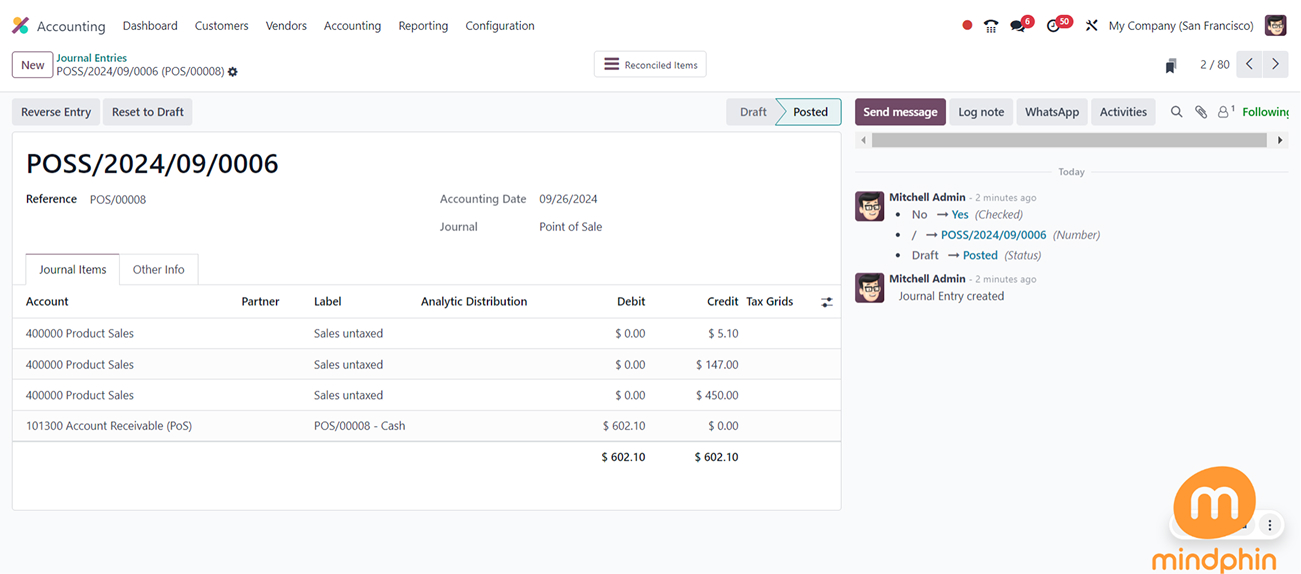Search chatter messages with magnifier icon
Screen dimensions: 1301x574
1177,112
